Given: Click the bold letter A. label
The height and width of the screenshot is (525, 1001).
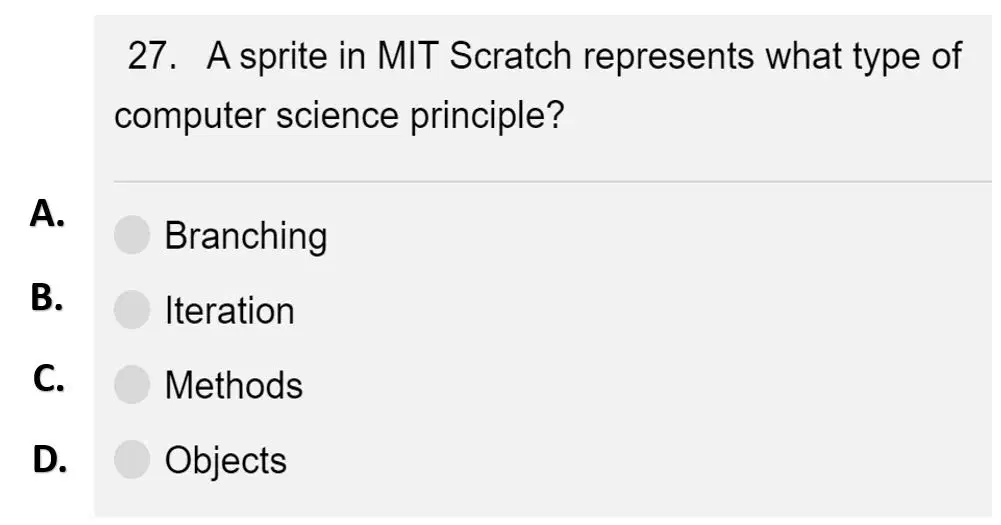Looking at the screenshot, I should tap(47, 213).
